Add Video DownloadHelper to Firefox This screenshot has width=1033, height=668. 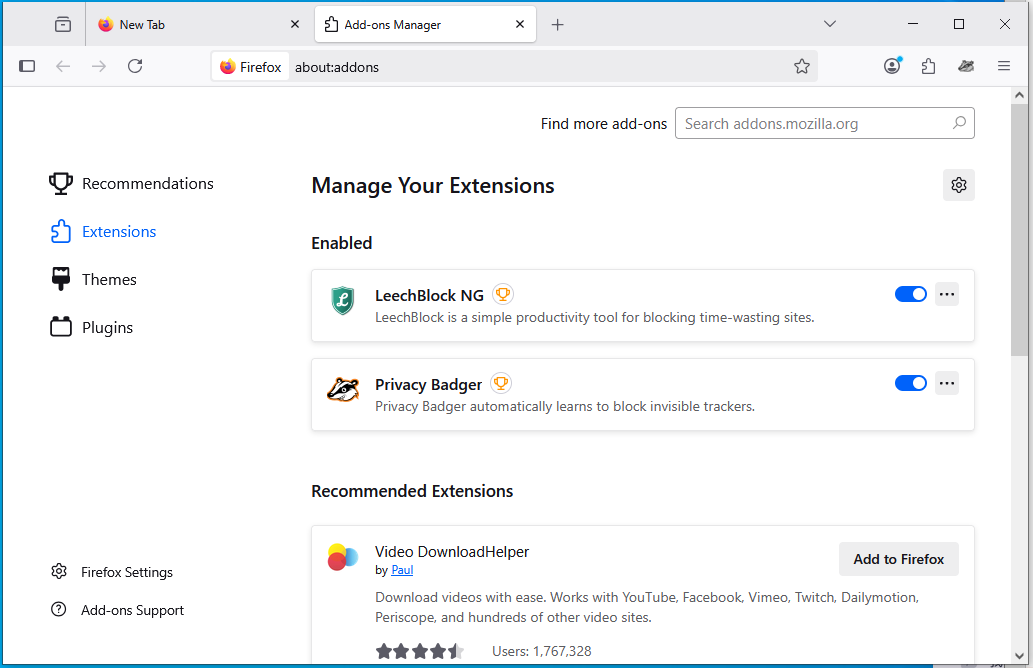tap(898, 559)
